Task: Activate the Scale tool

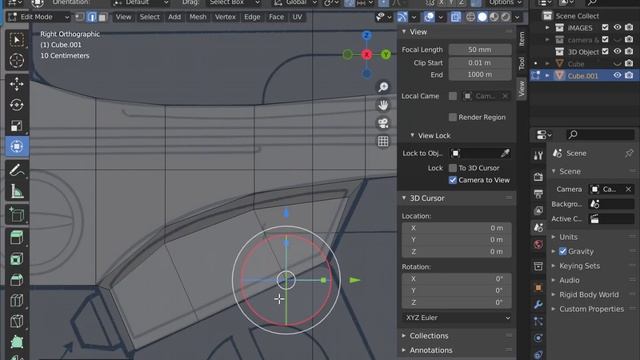Action: 17,126
